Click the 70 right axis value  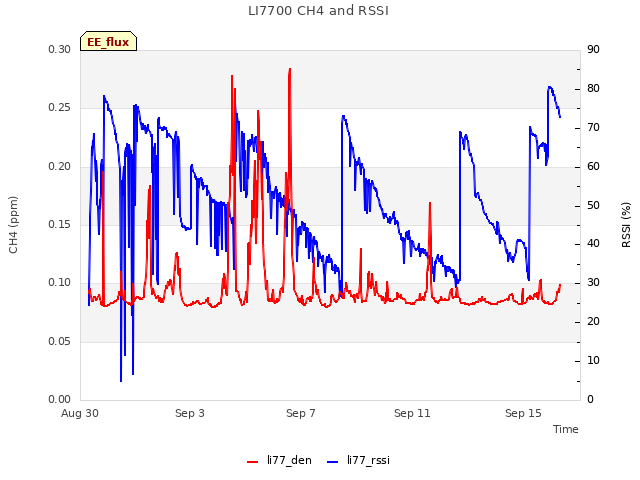click(x=593, y=128)
